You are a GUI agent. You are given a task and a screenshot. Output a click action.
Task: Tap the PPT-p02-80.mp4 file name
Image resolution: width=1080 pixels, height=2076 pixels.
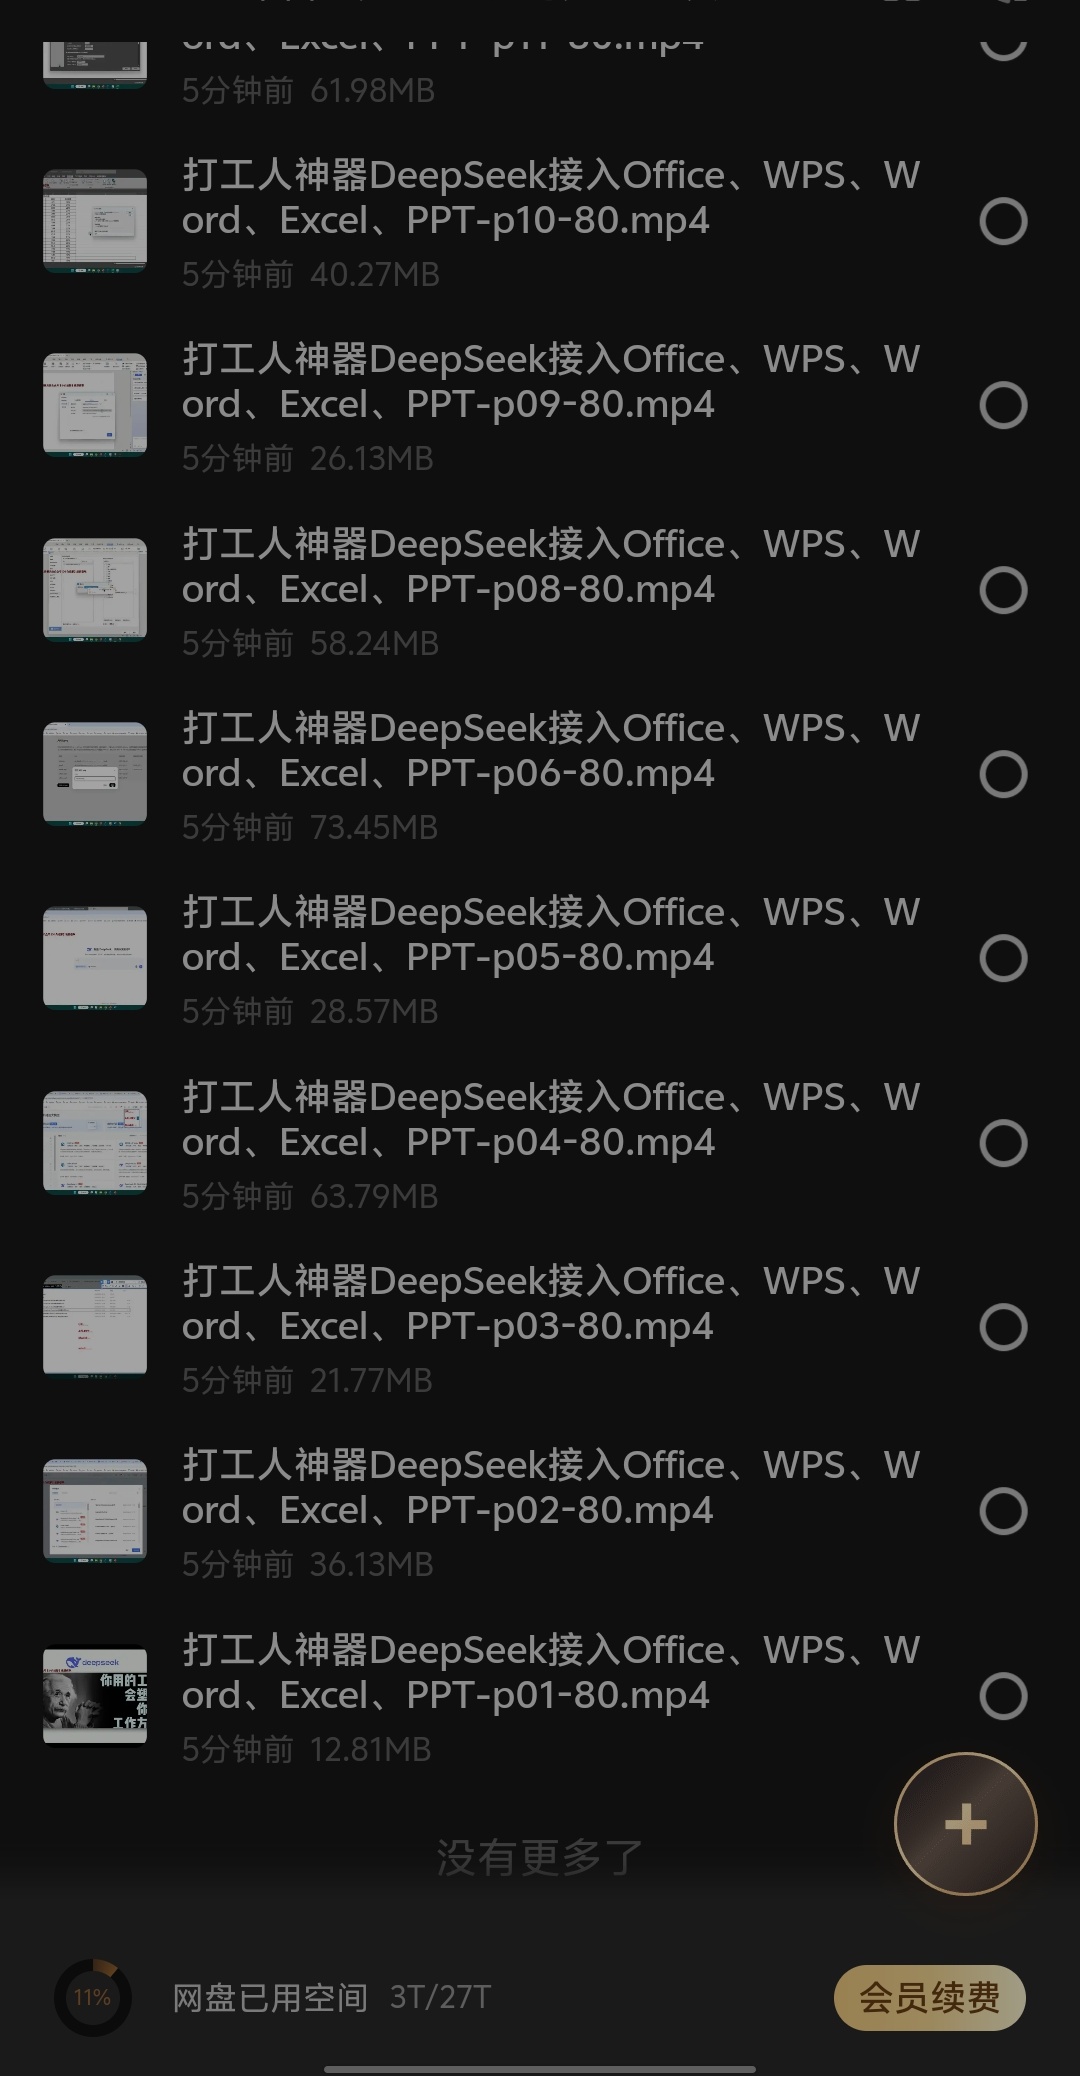click(550, 1488)
